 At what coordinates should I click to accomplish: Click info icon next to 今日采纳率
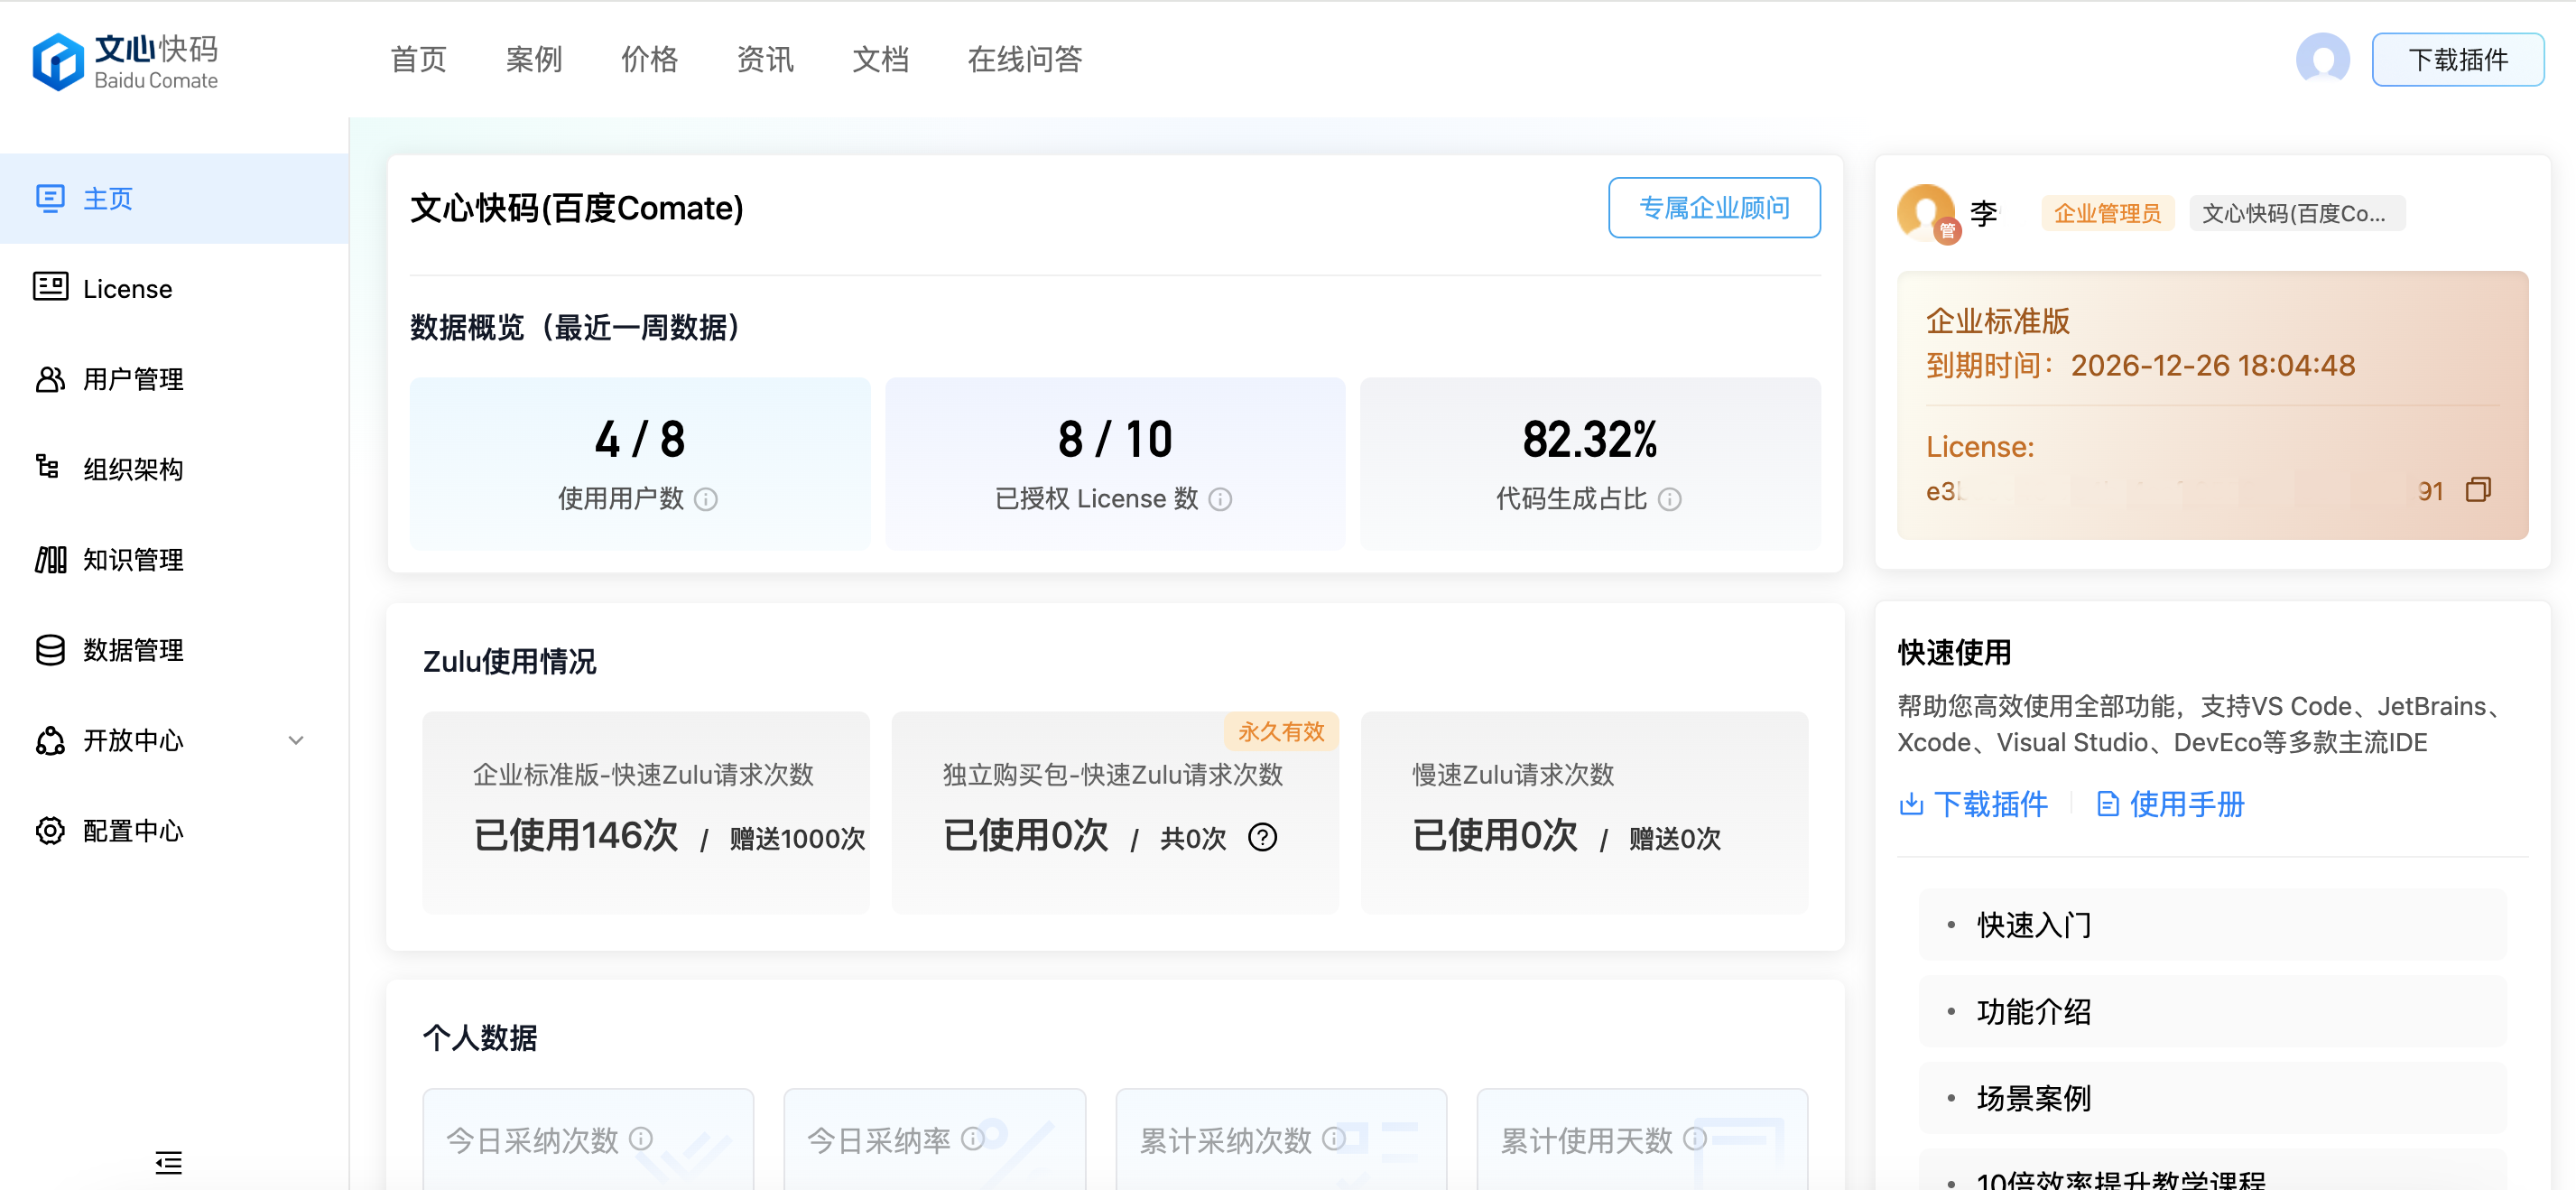pos(972,1138)
